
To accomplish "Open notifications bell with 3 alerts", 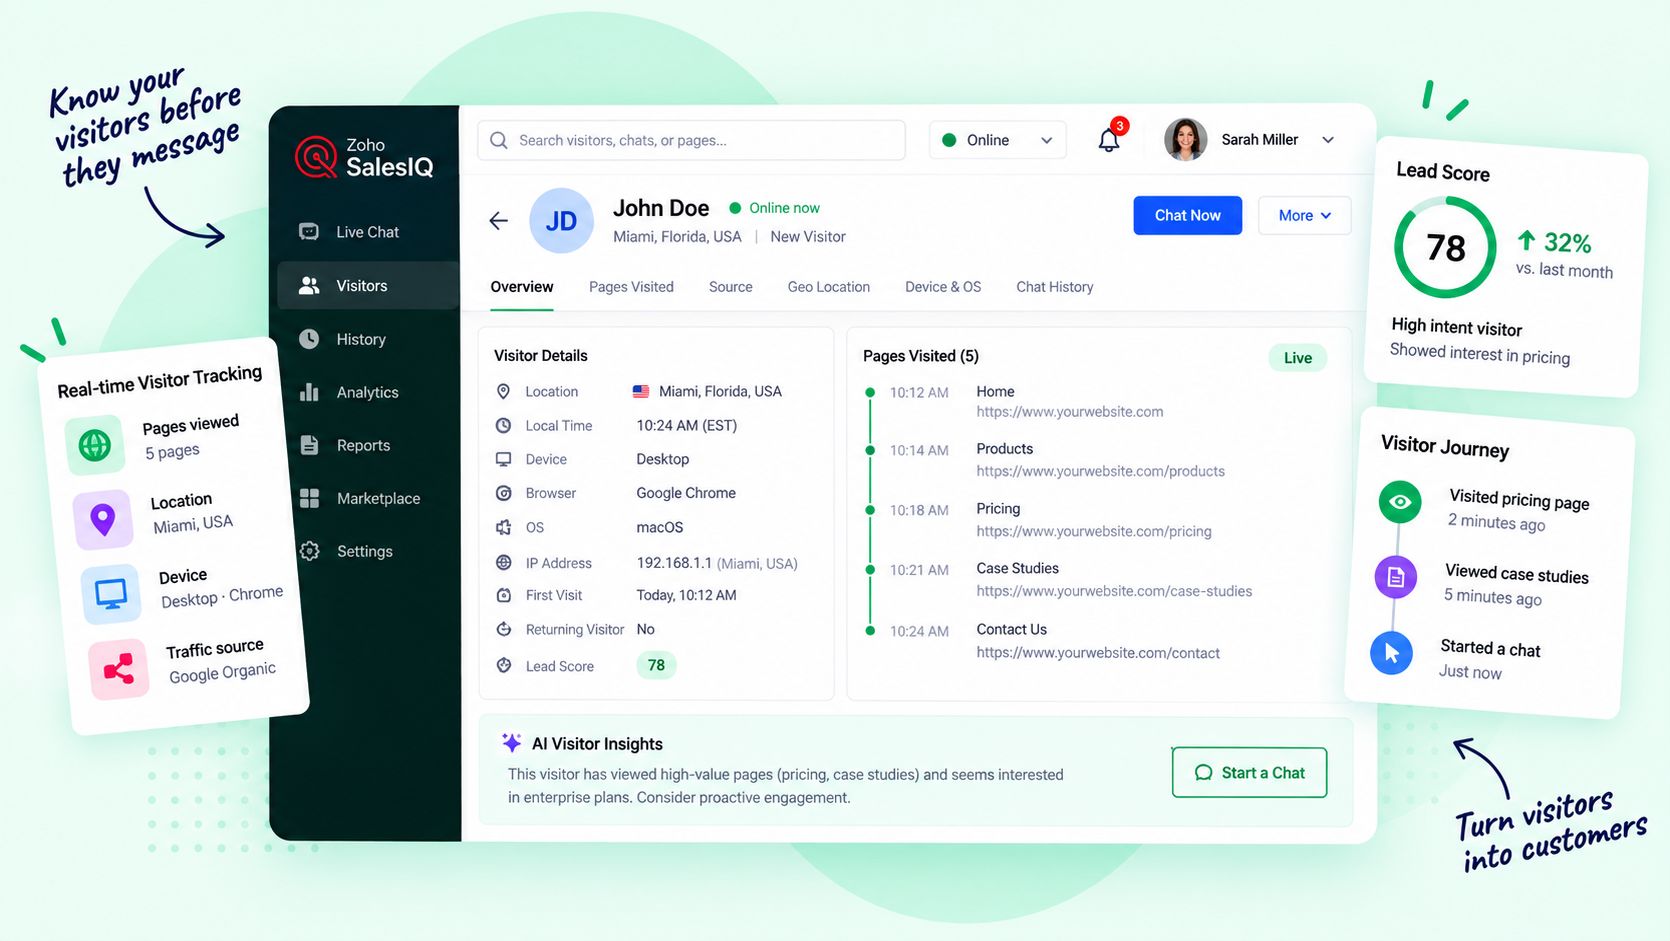I will 1109,140.
